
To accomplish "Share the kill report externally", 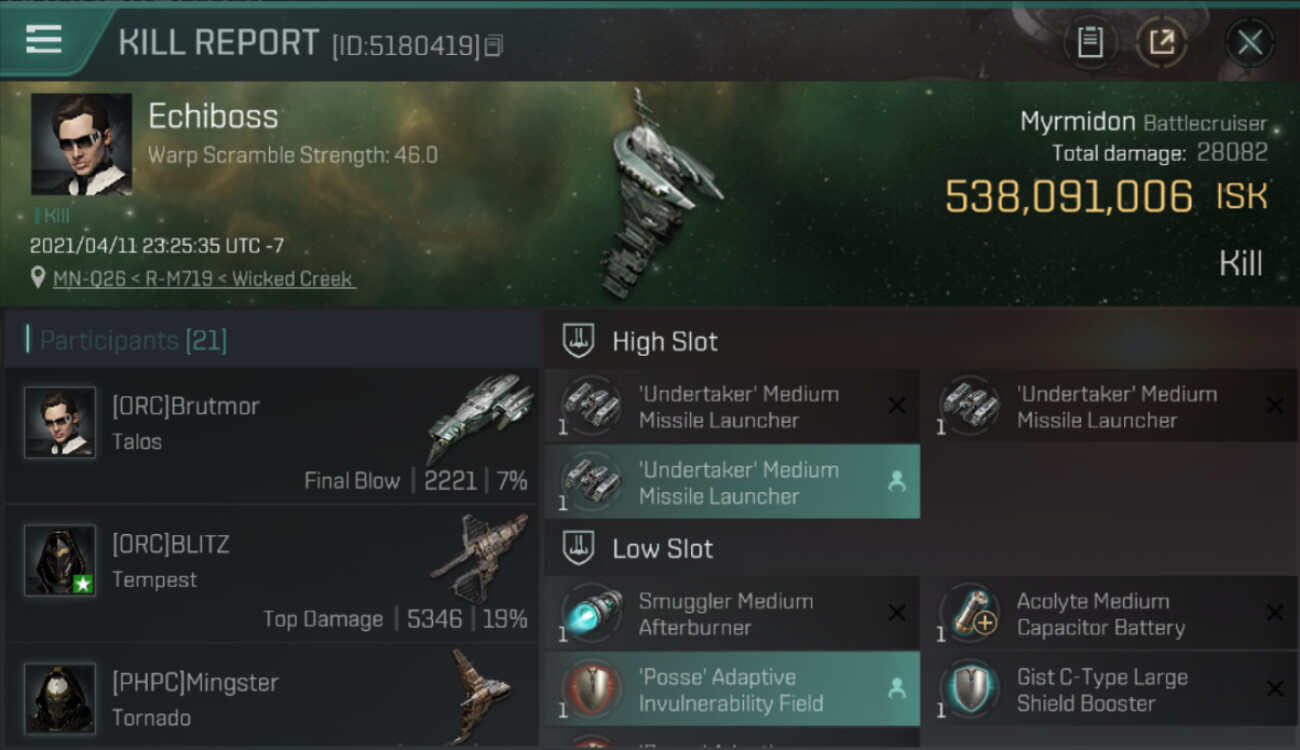I will (1162, 42).
